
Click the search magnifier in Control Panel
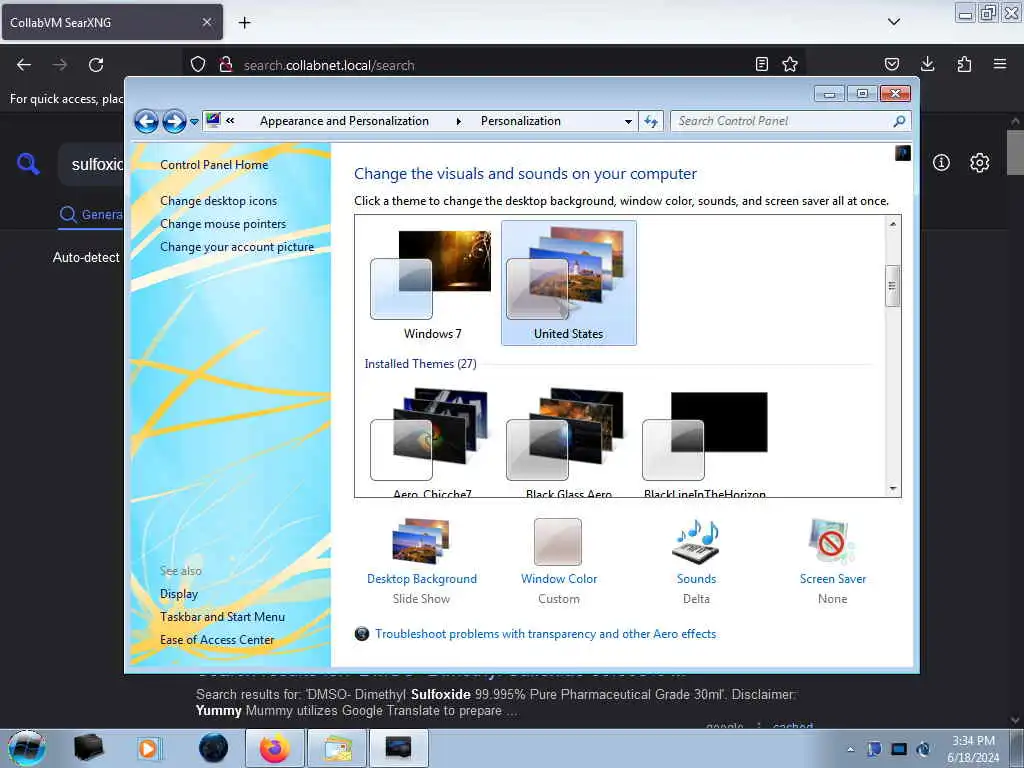(x=899, y=121)
